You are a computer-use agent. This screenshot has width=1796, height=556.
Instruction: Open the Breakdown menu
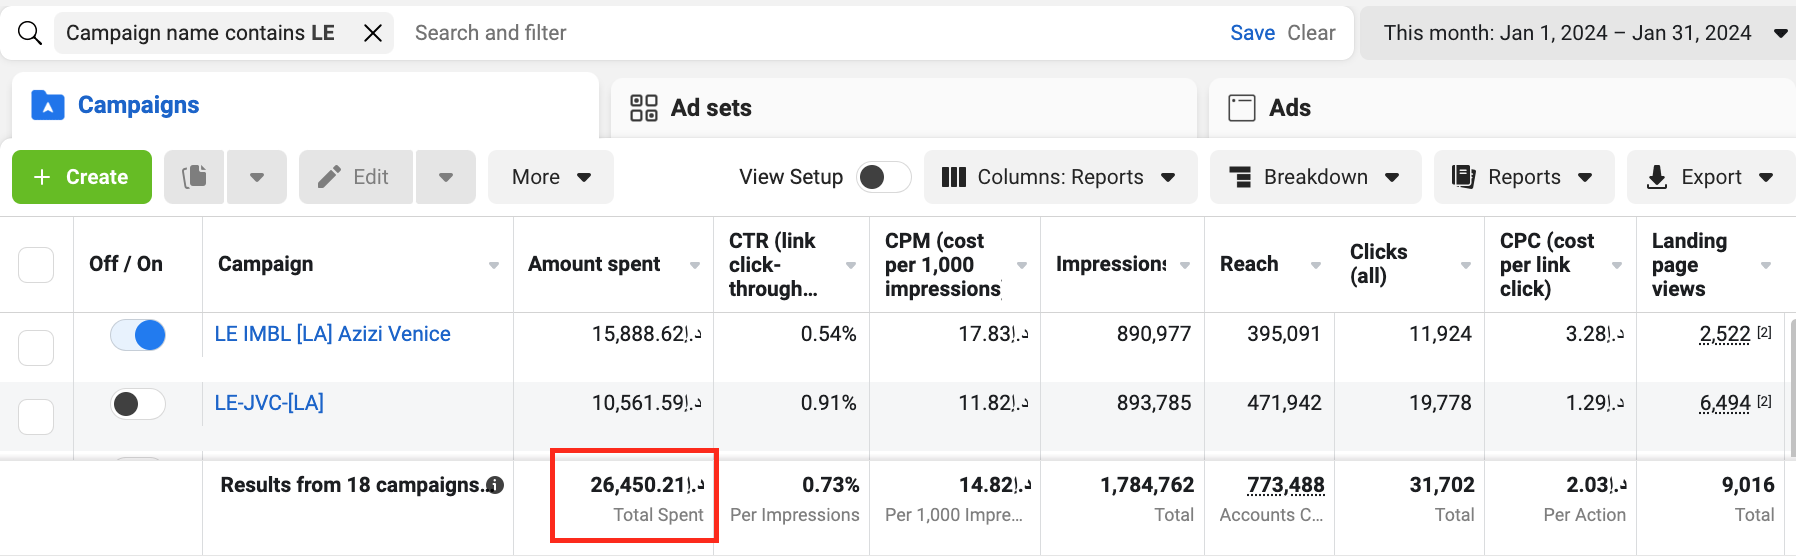coord(1314,177)
